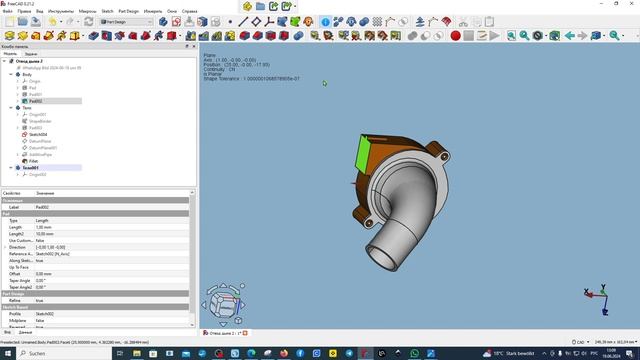Click the blue info icon in toolbar
Image resolution: width=640 pixels, height=360 pixels.
pyautogui.click(x=325, y=22)
